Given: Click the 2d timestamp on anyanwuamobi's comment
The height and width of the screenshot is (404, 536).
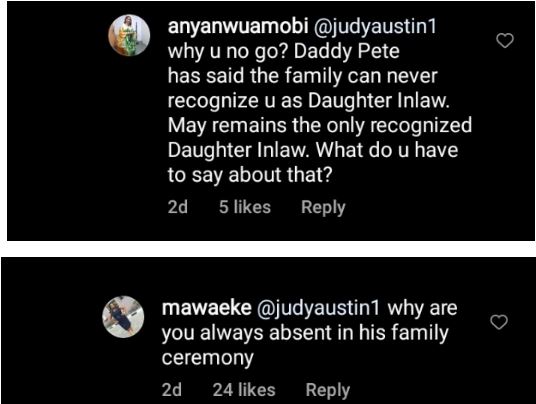Looking at the screenshot, I should (x=178, y=207).
